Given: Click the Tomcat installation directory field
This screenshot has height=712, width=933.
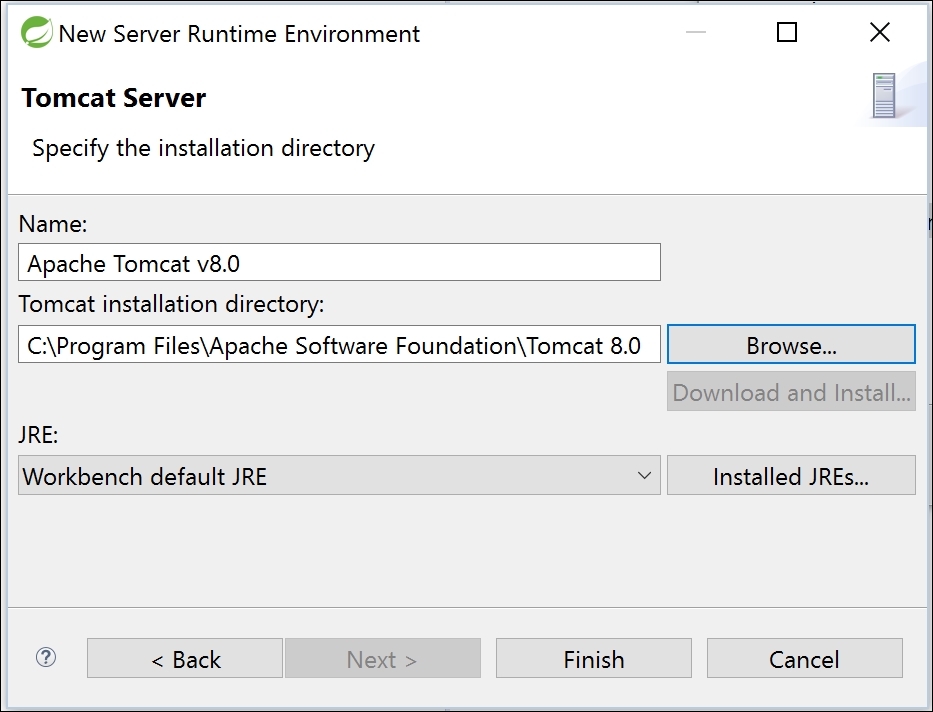Looking at the screenshot, I should coord(339,344).
